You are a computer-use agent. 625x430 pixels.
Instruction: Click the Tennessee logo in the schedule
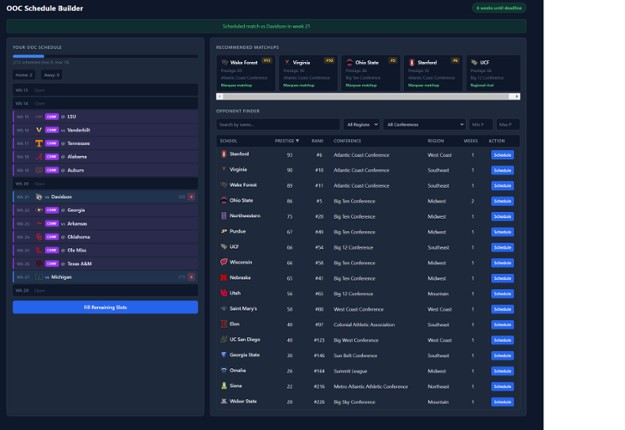click(39, 143)
